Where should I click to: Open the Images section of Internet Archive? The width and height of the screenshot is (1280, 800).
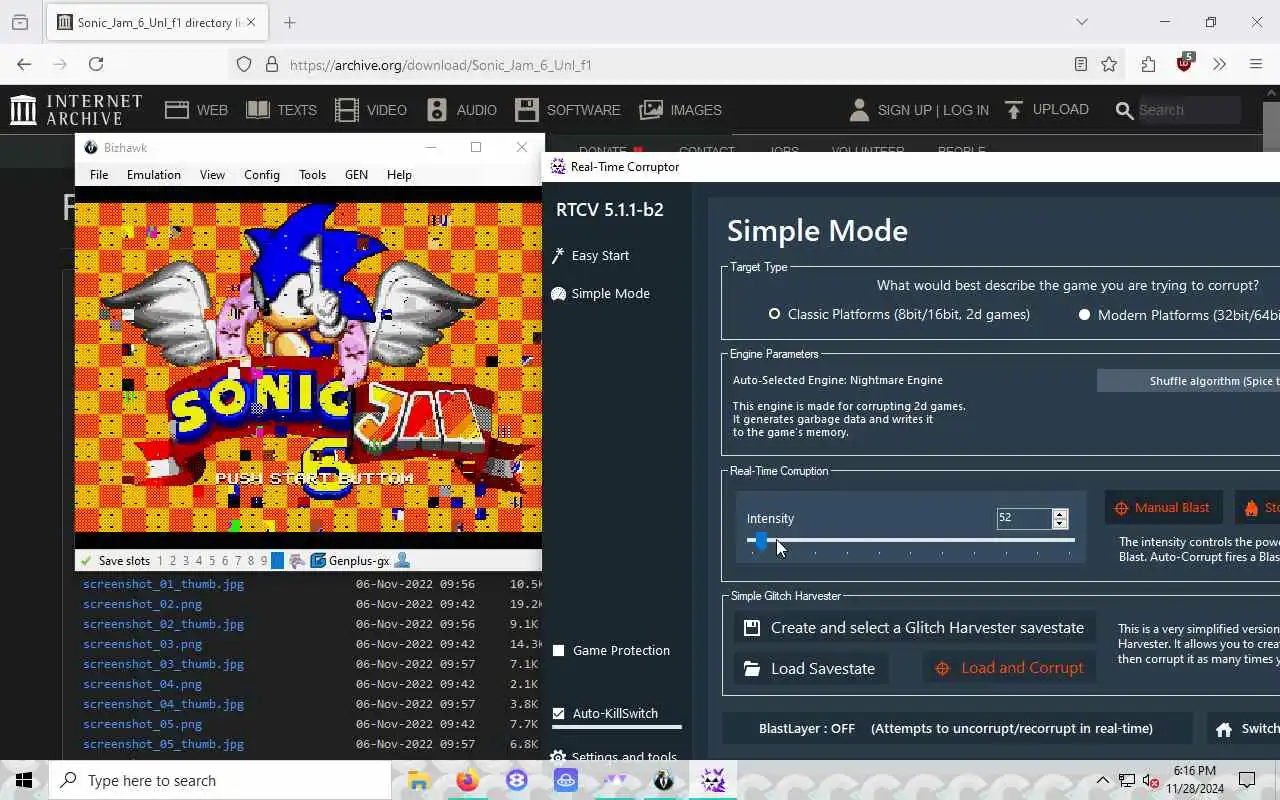pyautogui.click(x=681, y=110)
